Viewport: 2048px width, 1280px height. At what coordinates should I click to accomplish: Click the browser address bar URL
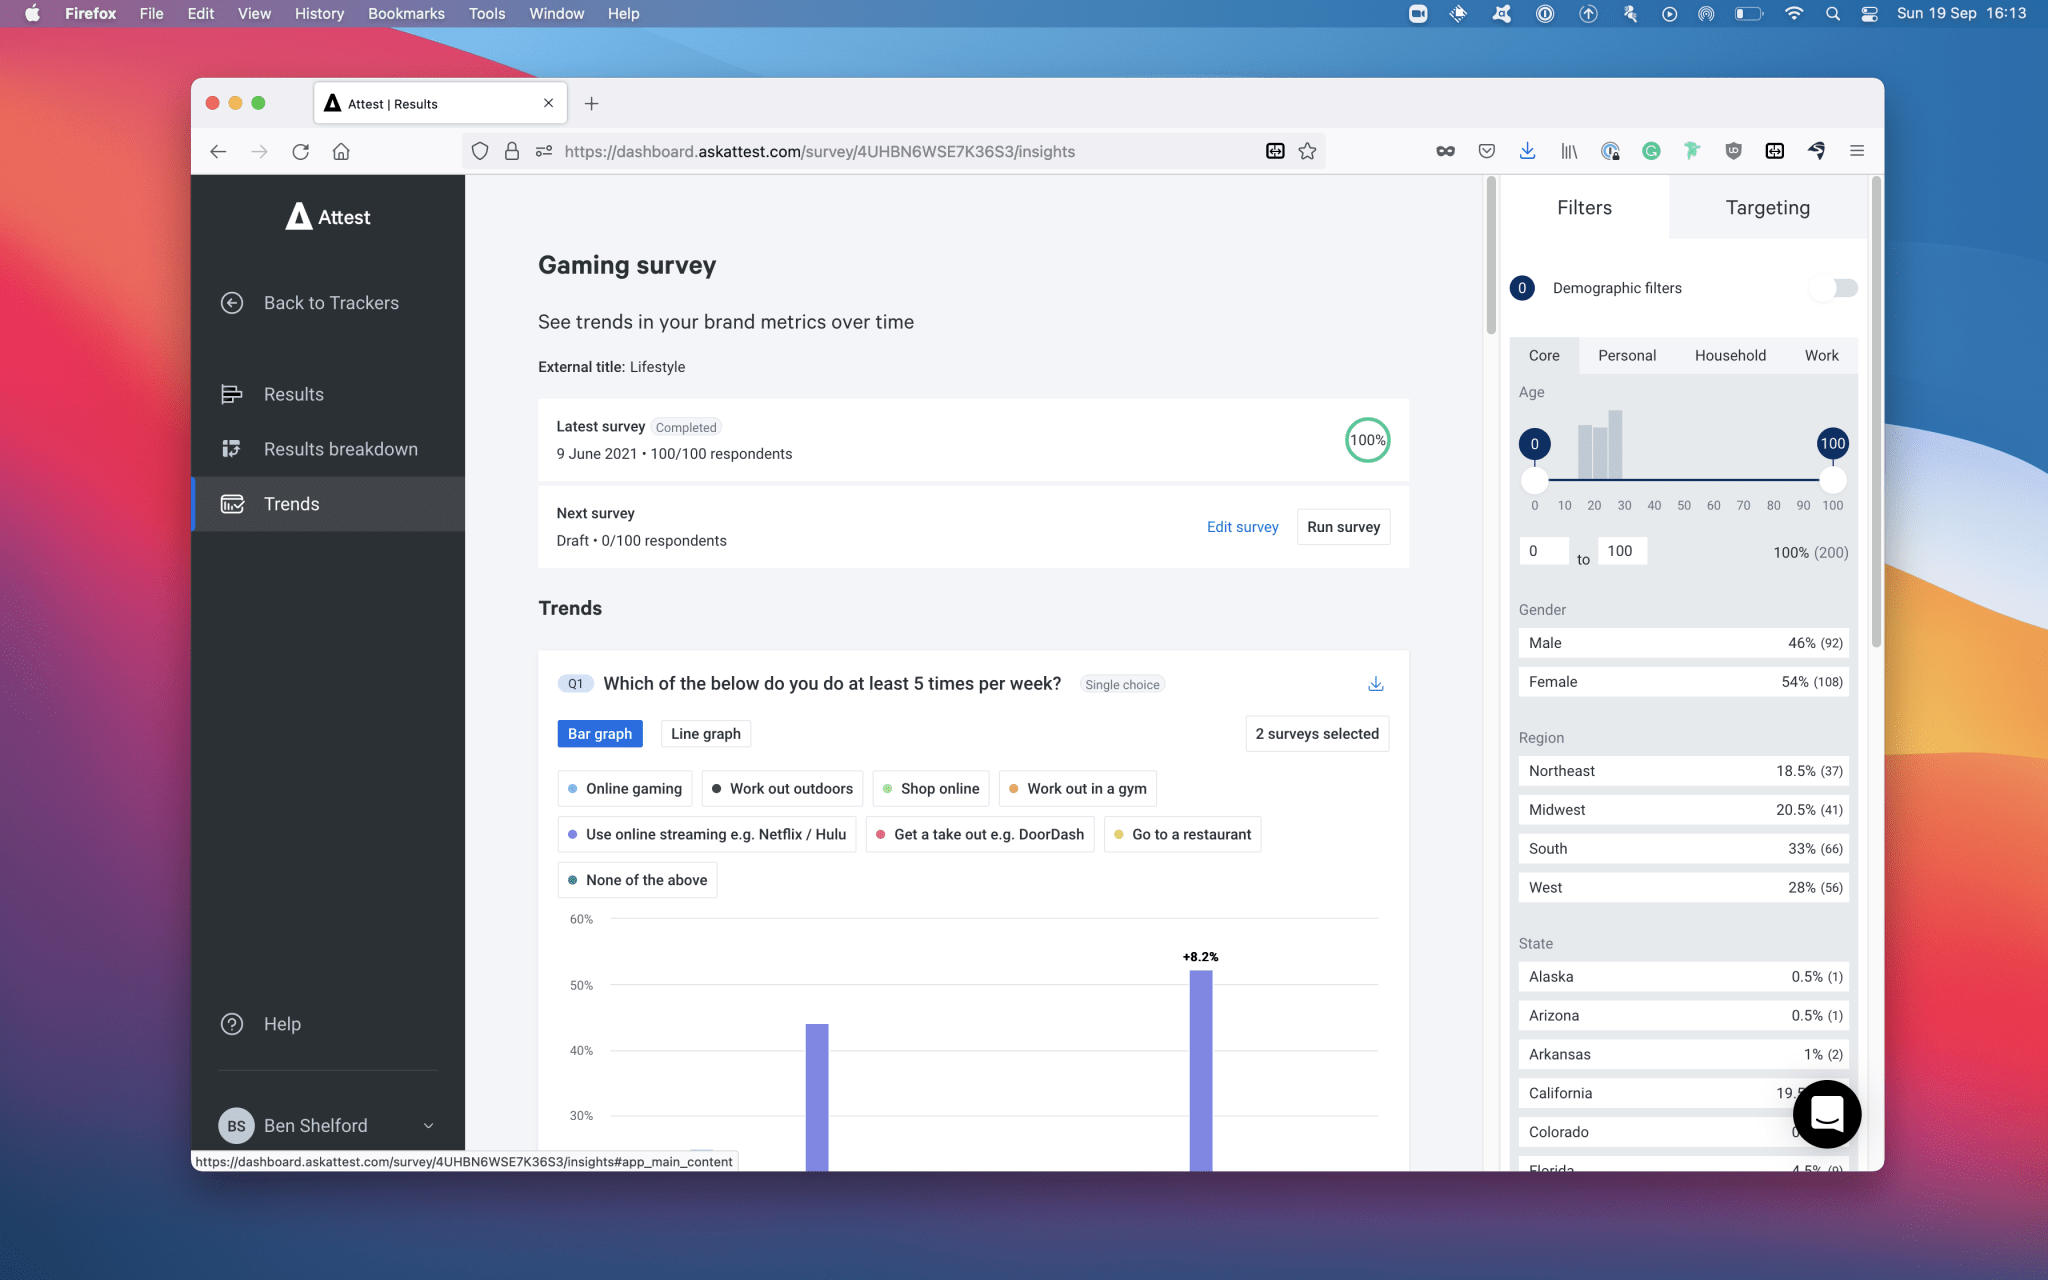820,151
